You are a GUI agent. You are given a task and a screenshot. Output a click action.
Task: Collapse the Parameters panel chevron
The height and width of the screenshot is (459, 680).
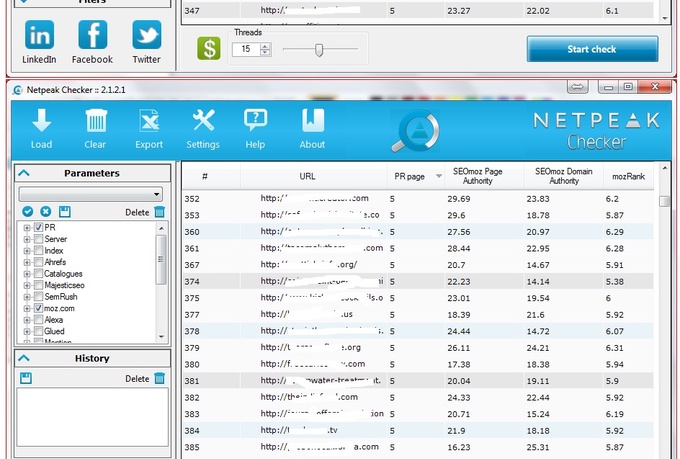pos(24,173)
